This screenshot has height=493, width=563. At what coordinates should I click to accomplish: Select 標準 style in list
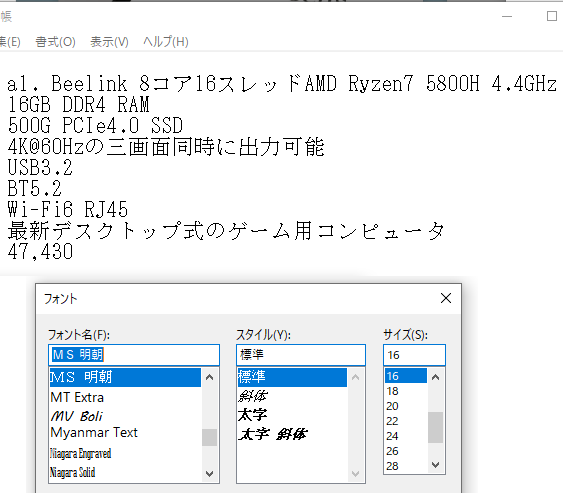tap(292, 377)
